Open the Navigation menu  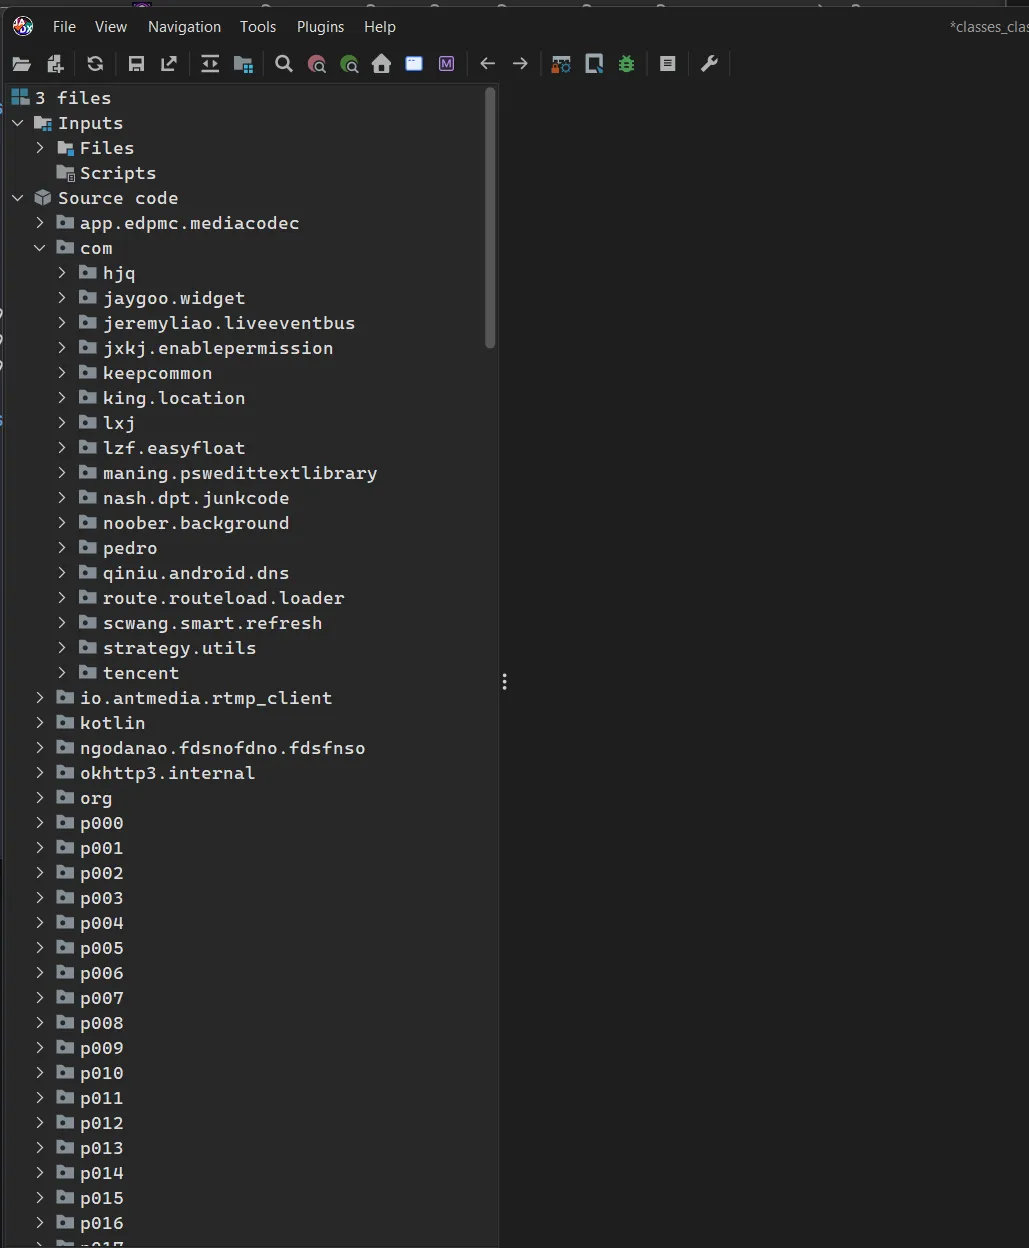tap(184, 27)
